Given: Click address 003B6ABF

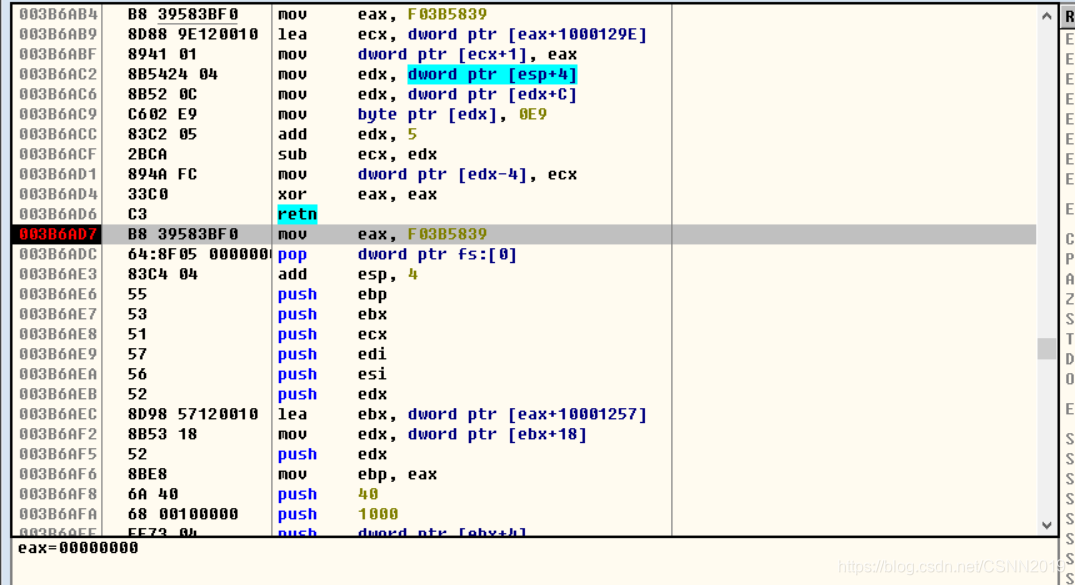Looking at the screenshot, I should (58, 54).
